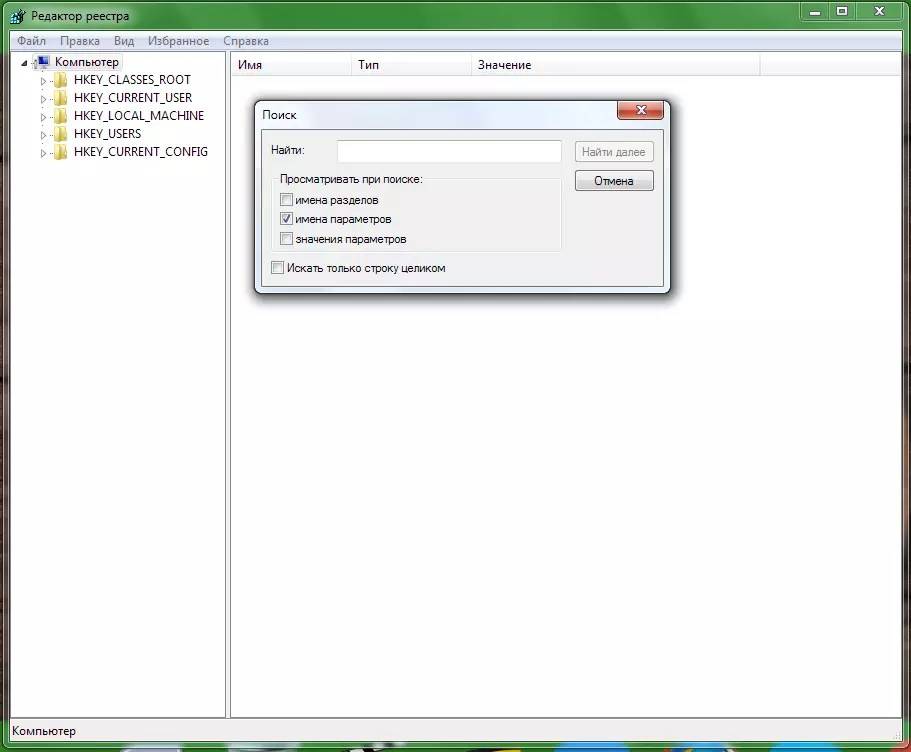Click the HKEY_CLASSES_ROOT folder icon
The height and width of the screenshot is (752, 911).
tap(60, 80)
